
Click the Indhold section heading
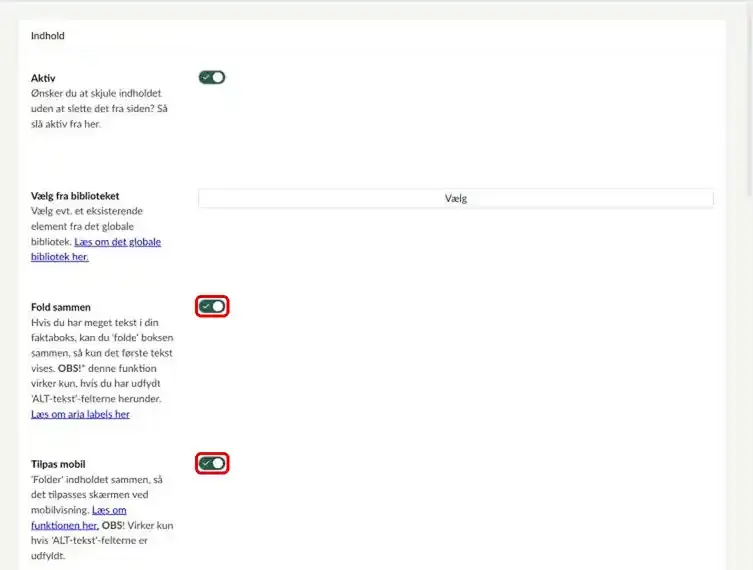(x=48, y=36)
